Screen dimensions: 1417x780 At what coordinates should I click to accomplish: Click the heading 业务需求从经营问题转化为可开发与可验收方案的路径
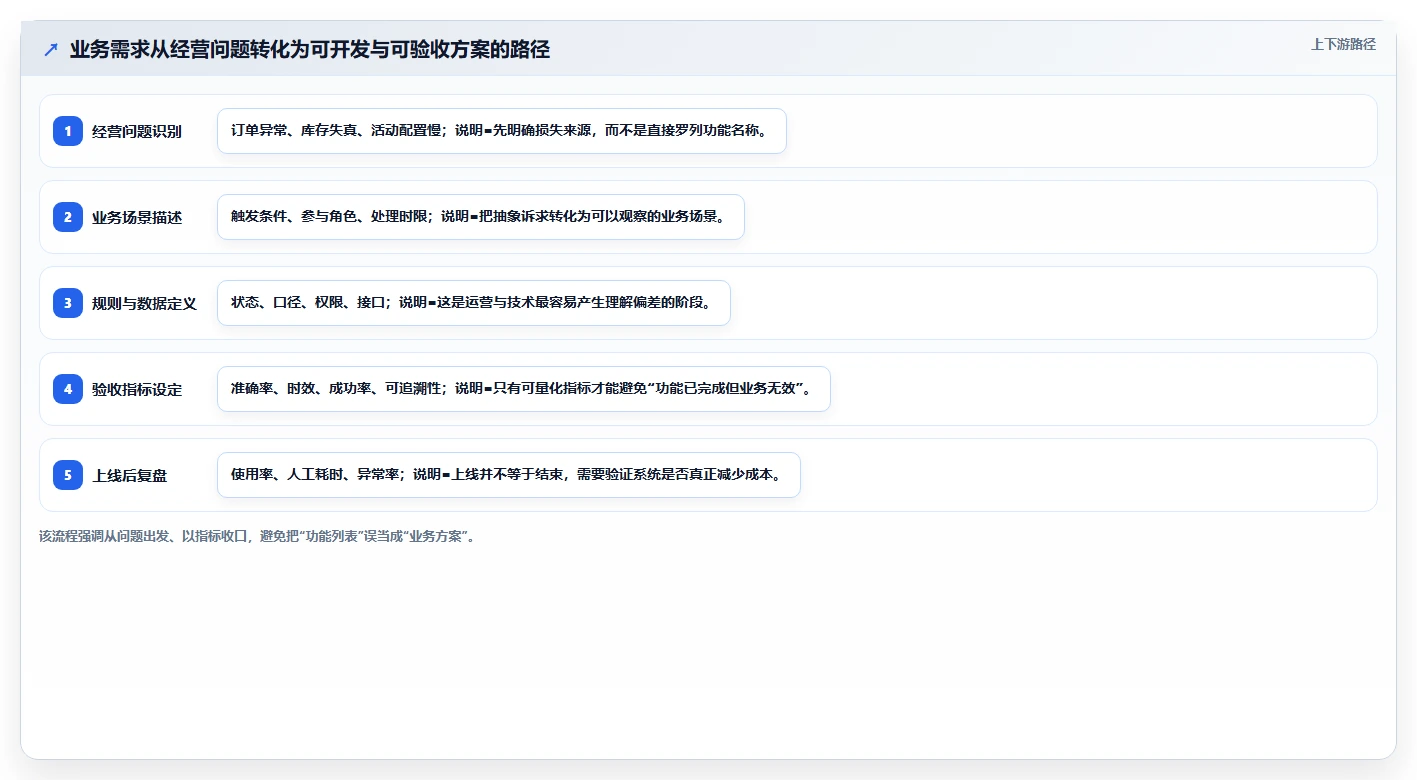310,50
